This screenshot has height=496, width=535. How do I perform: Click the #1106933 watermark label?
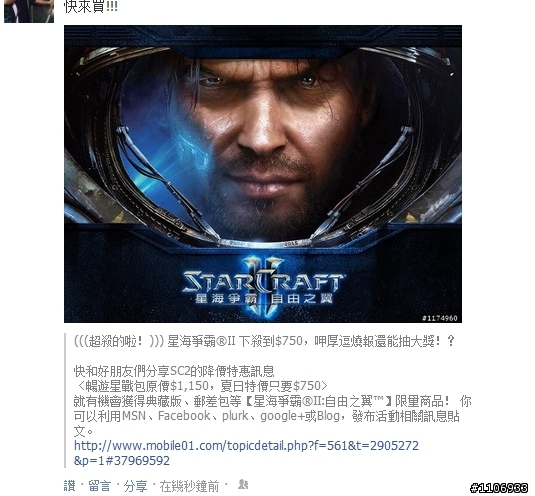[x=498, y=488]
